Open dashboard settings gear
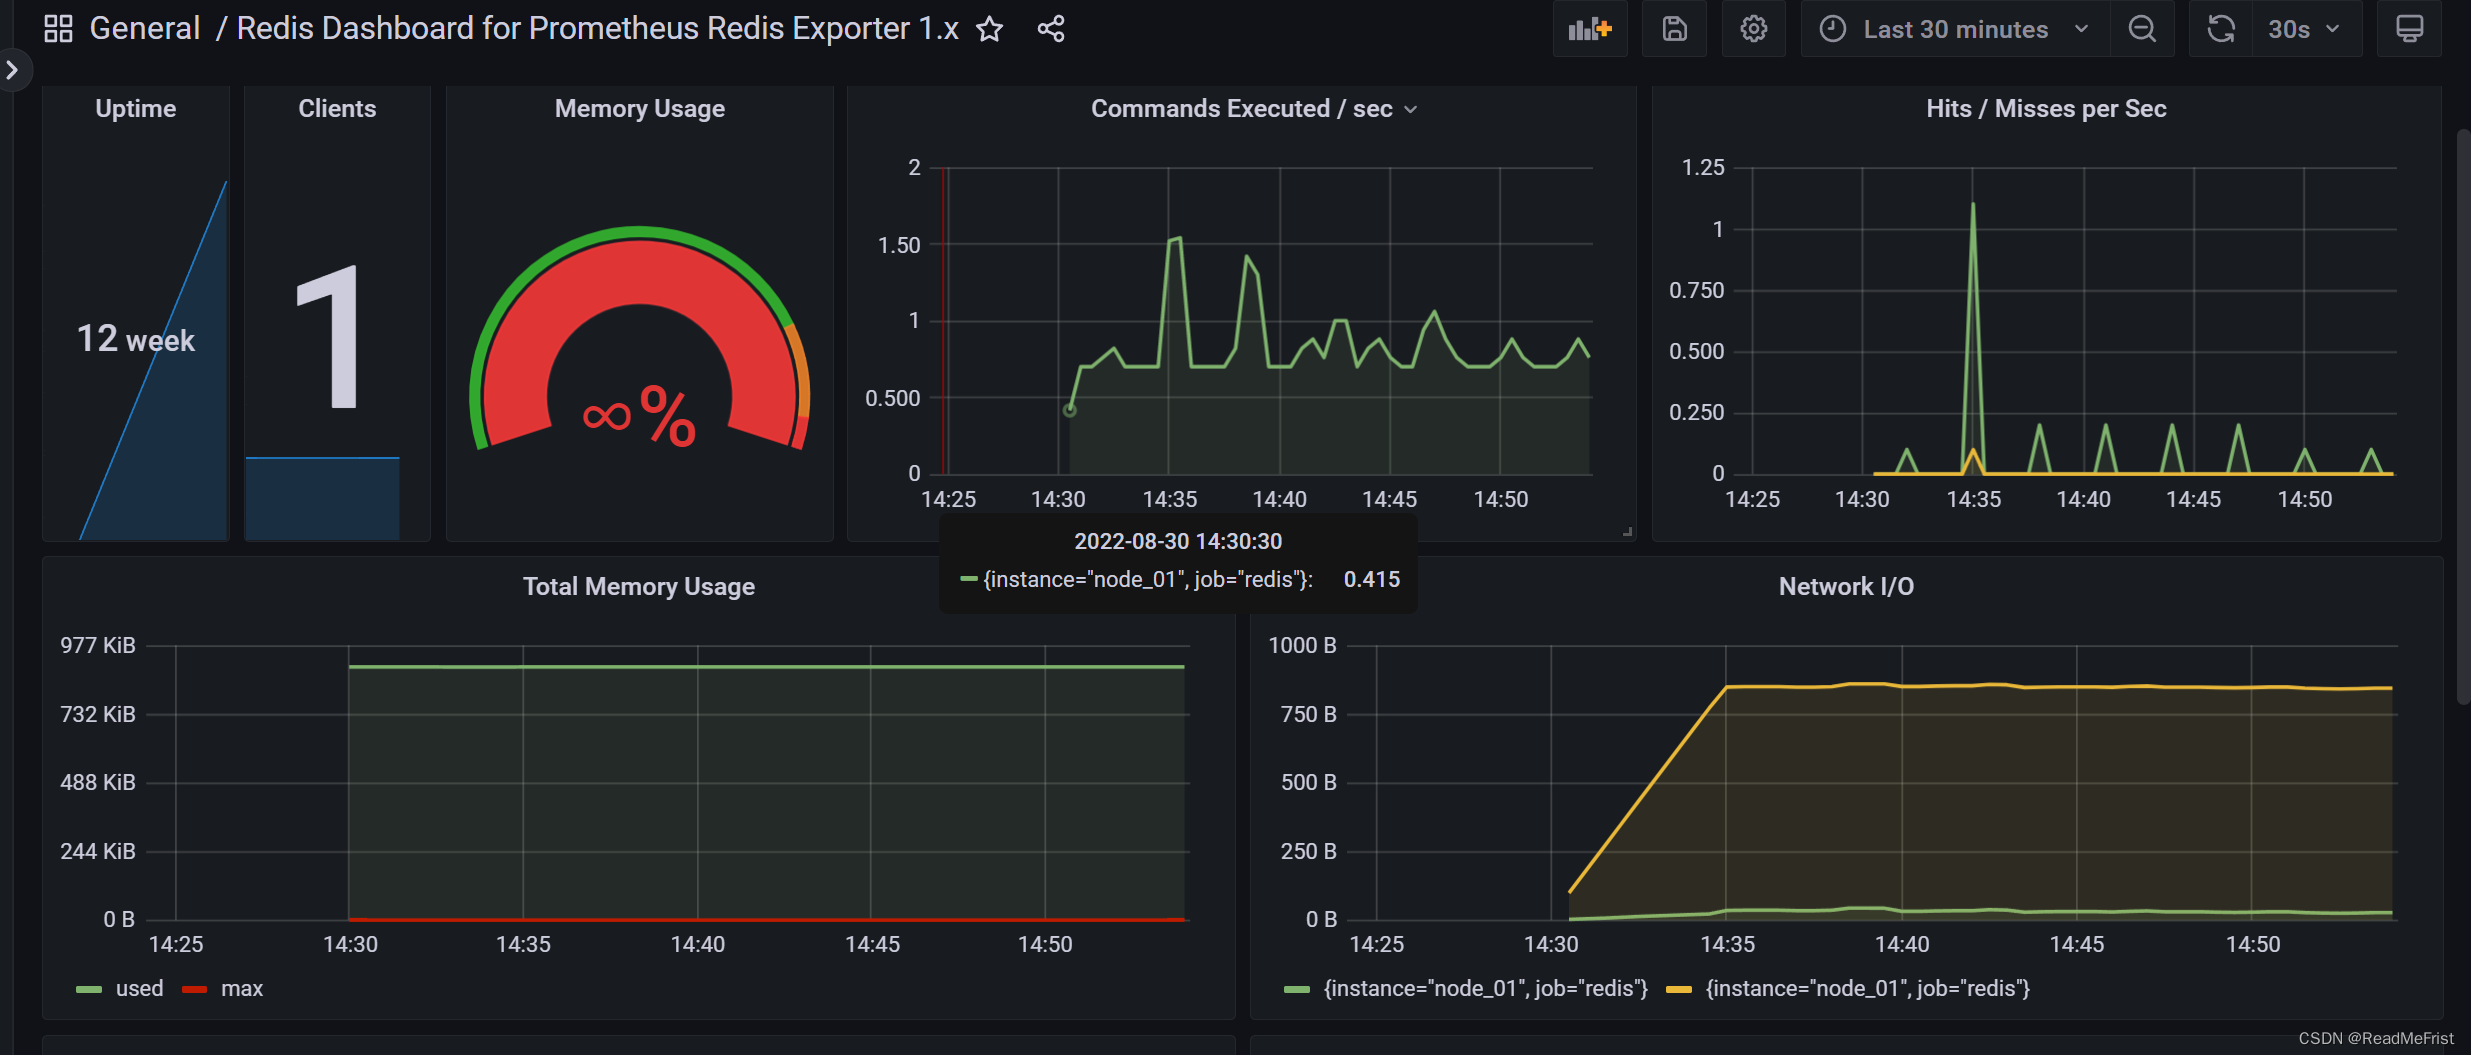Viewport: 2471px width, 1055px height. click(1753, 29)
